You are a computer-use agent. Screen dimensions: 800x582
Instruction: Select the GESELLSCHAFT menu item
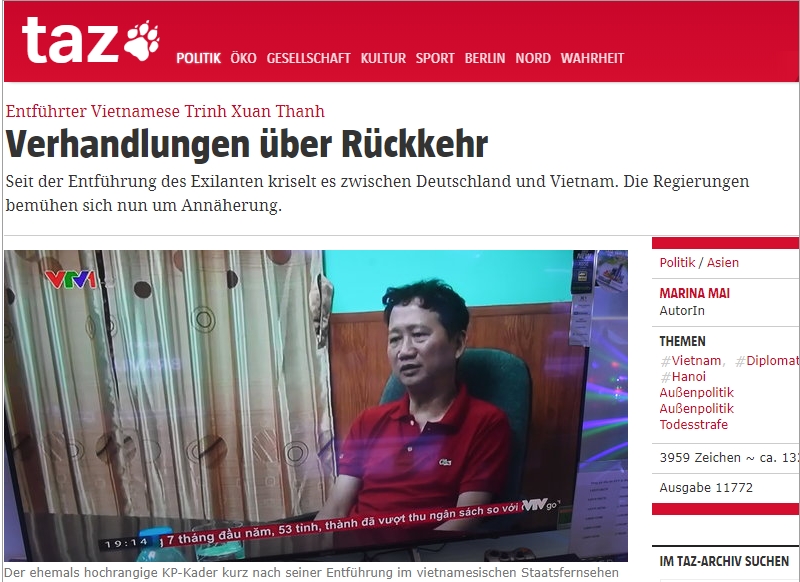click(x=309, y=58)
